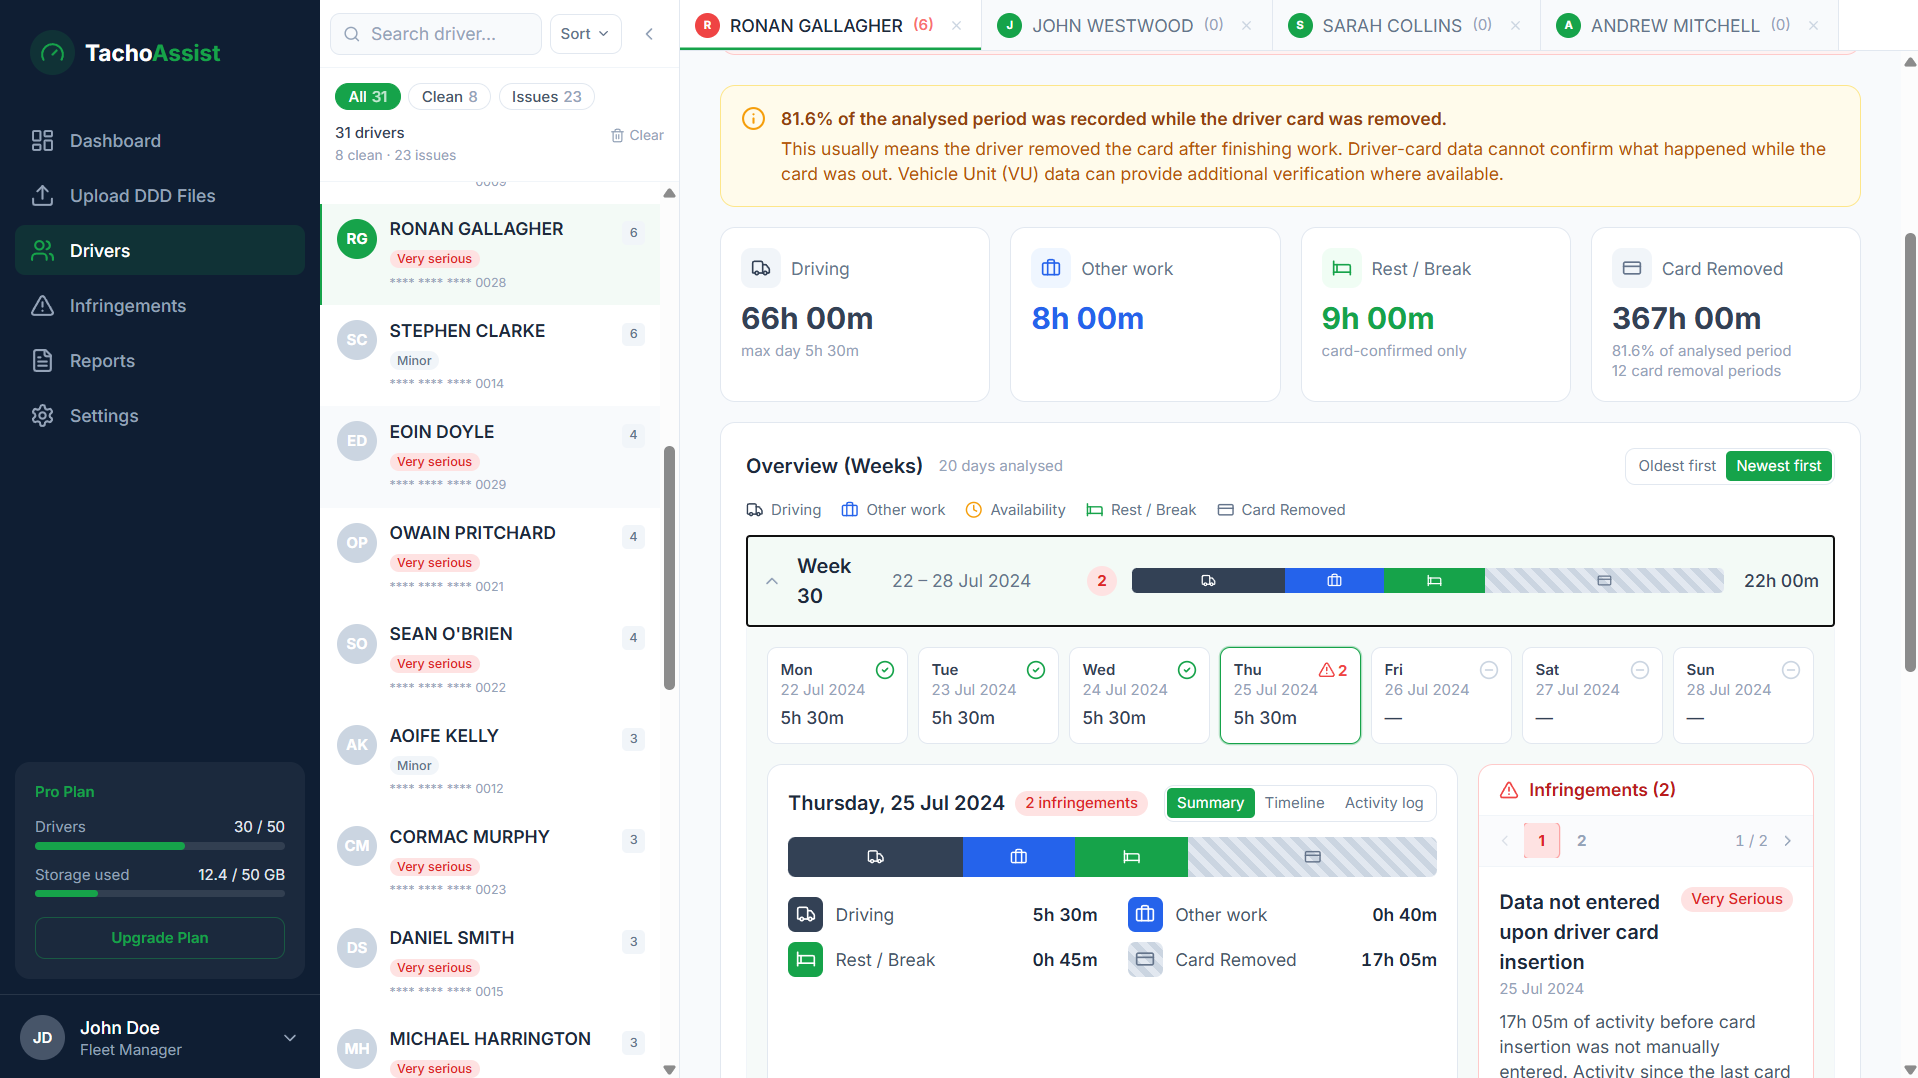Image resolution: width=1918 pixels, height=1078 pixels.
Task: Click the JD user avatar
Action: tap(42, 1038)
